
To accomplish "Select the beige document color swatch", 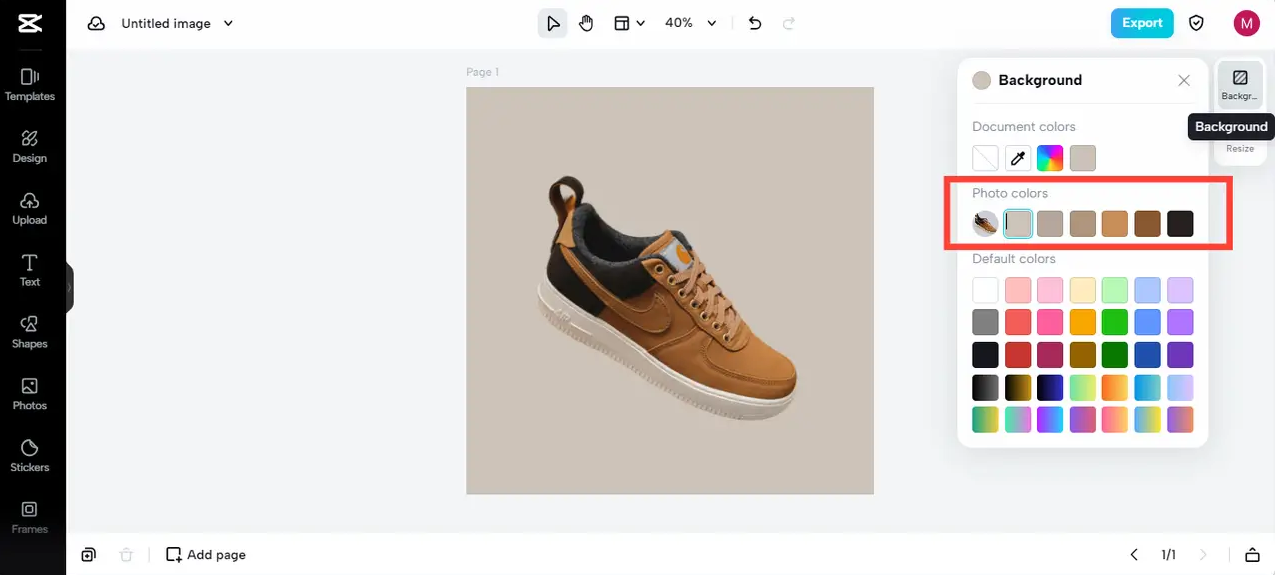I will [1082, 158].
